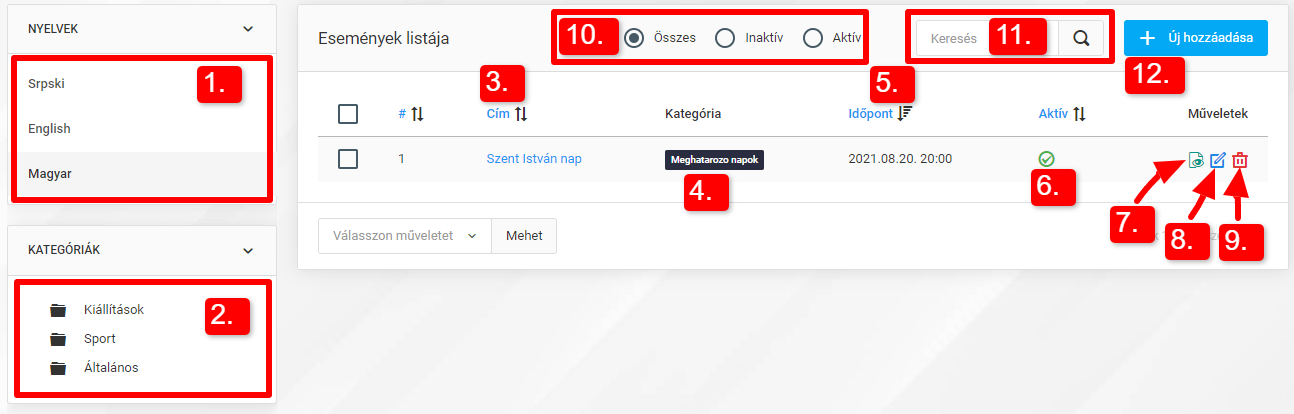The width and height of the screenshot is (1294, 414).
Task: Open the Szent István nap title link
Action: tap(534, 159)
